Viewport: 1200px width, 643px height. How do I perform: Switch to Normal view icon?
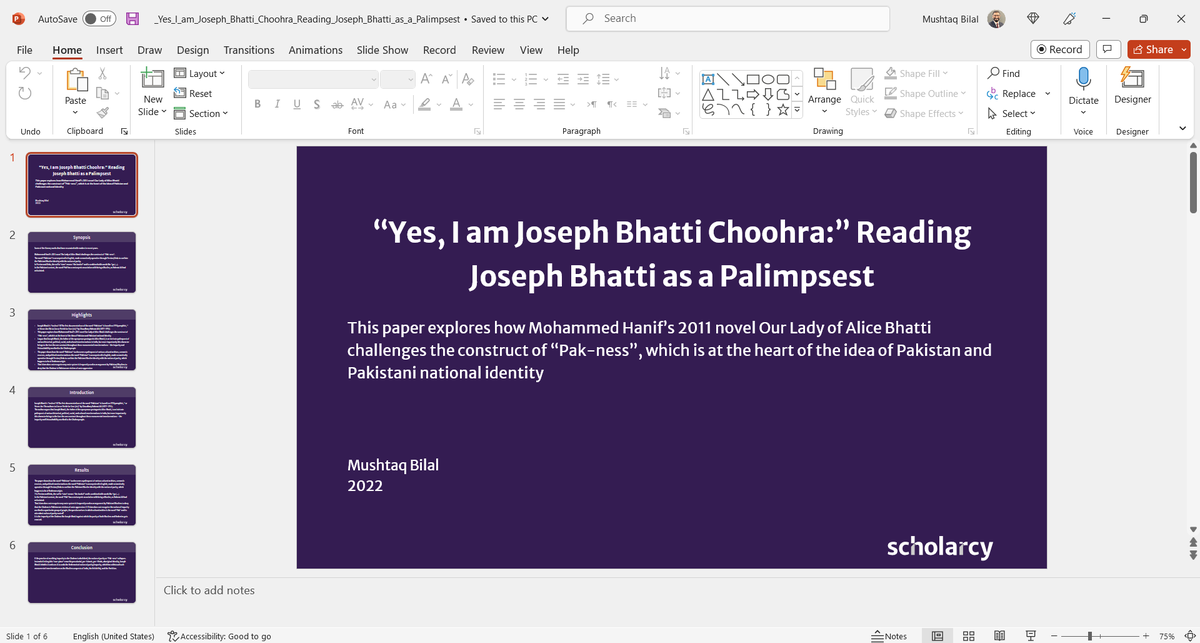tap(938, 636)
